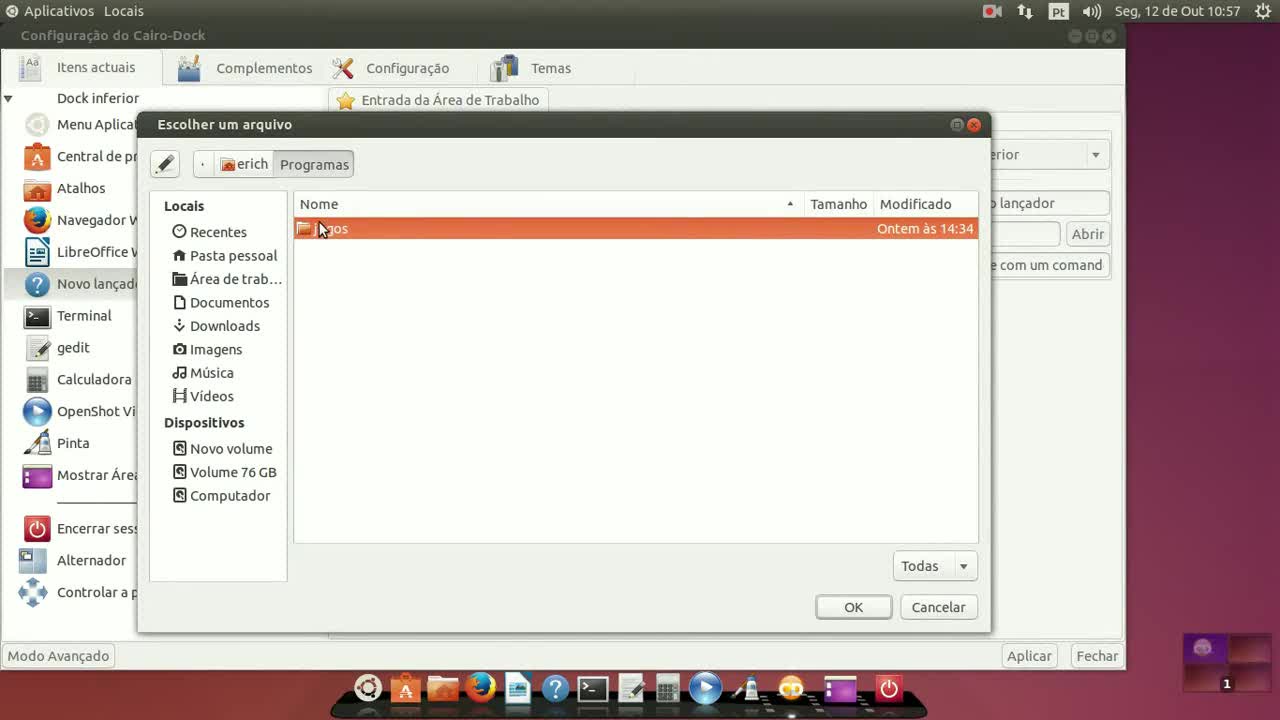Switch to the Temas tab
Screen dimensions: 1280x720
point(531,68)
